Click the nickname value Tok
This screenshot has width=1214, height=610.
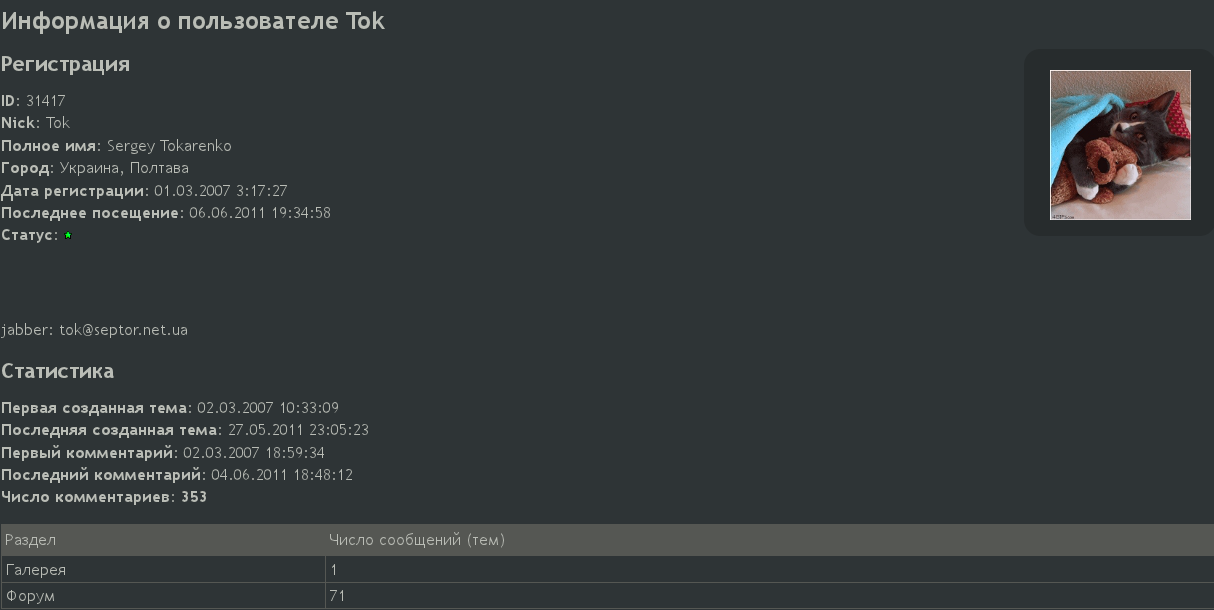tap(58, 123)
